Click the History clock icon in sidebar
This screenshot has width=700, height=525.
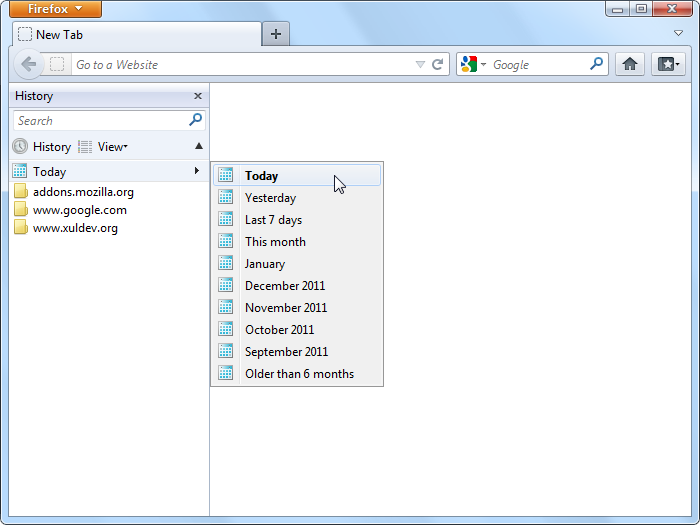click(x=20, y=147)
